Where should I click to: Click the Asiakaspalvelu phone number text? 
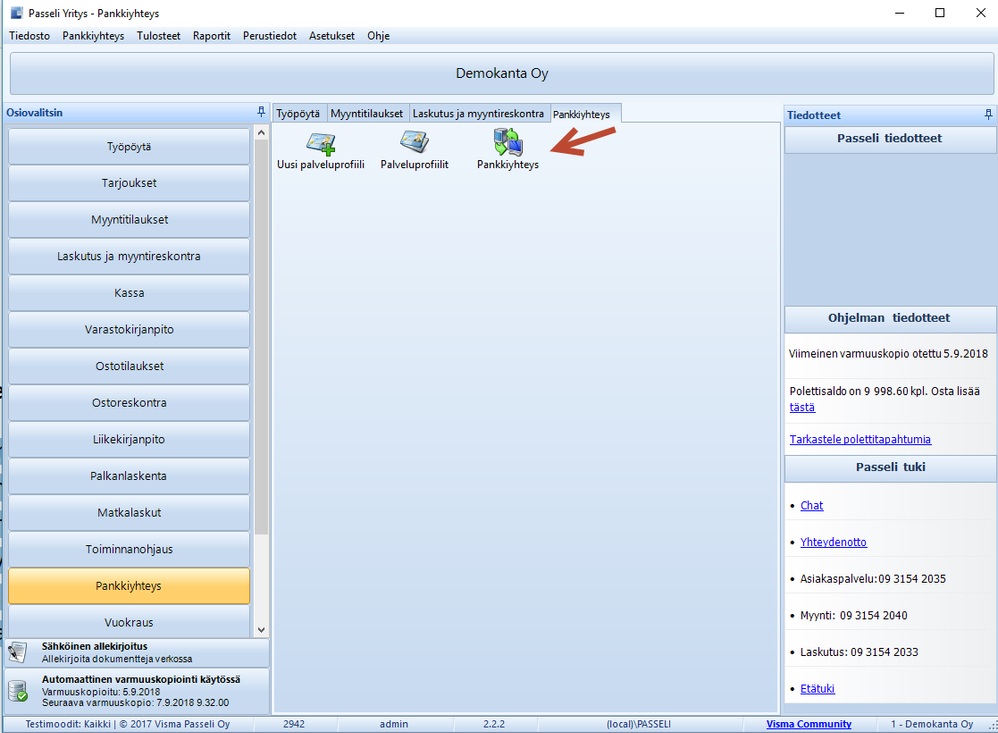pyautogui.click(x=873, y=579)
